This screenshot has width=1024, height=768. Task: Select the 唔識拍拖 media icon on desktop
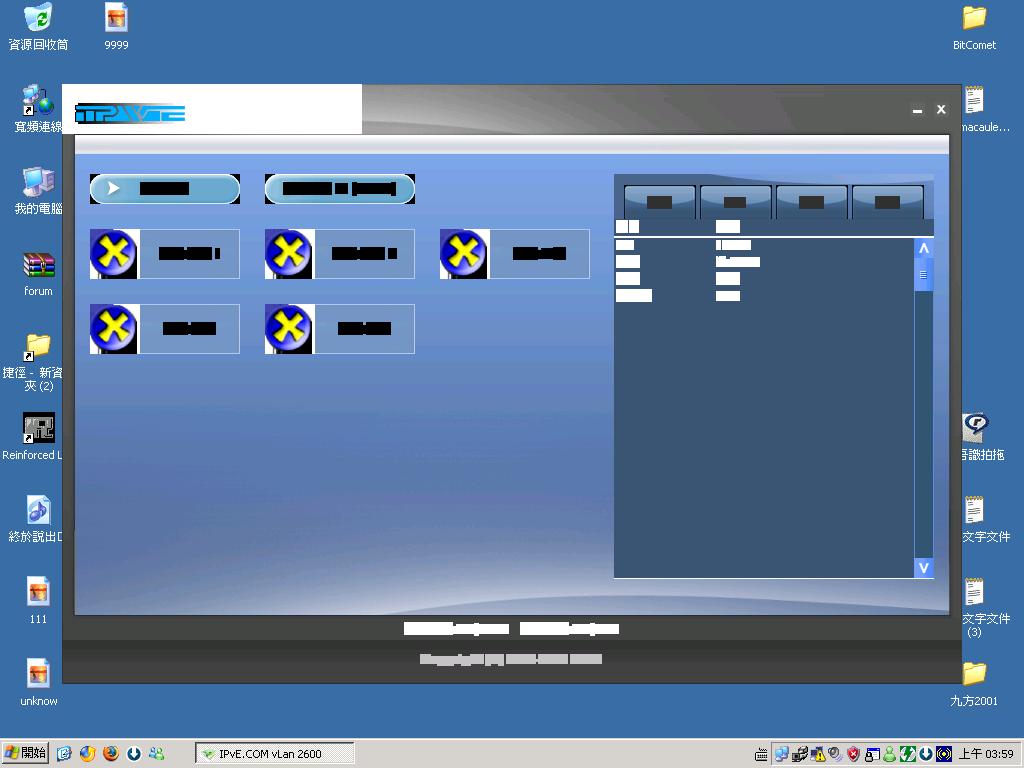pyautogui.click(x=982, y=436)
